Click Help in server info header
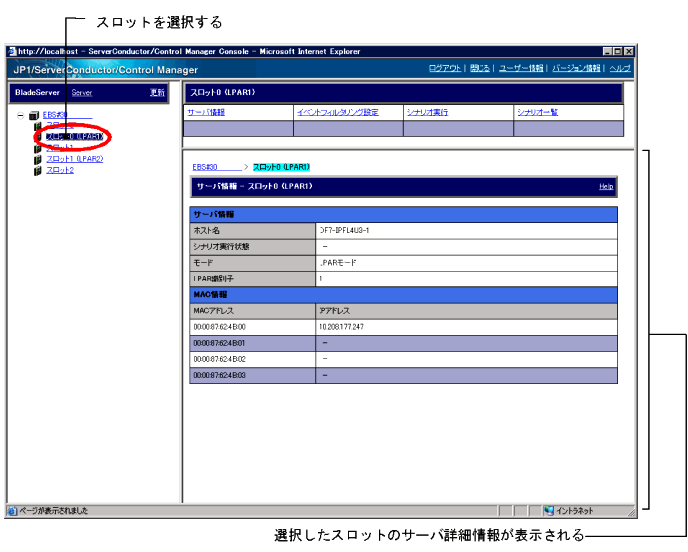Image resolution: width=688 pixels, height=552 pixels. 606,186
